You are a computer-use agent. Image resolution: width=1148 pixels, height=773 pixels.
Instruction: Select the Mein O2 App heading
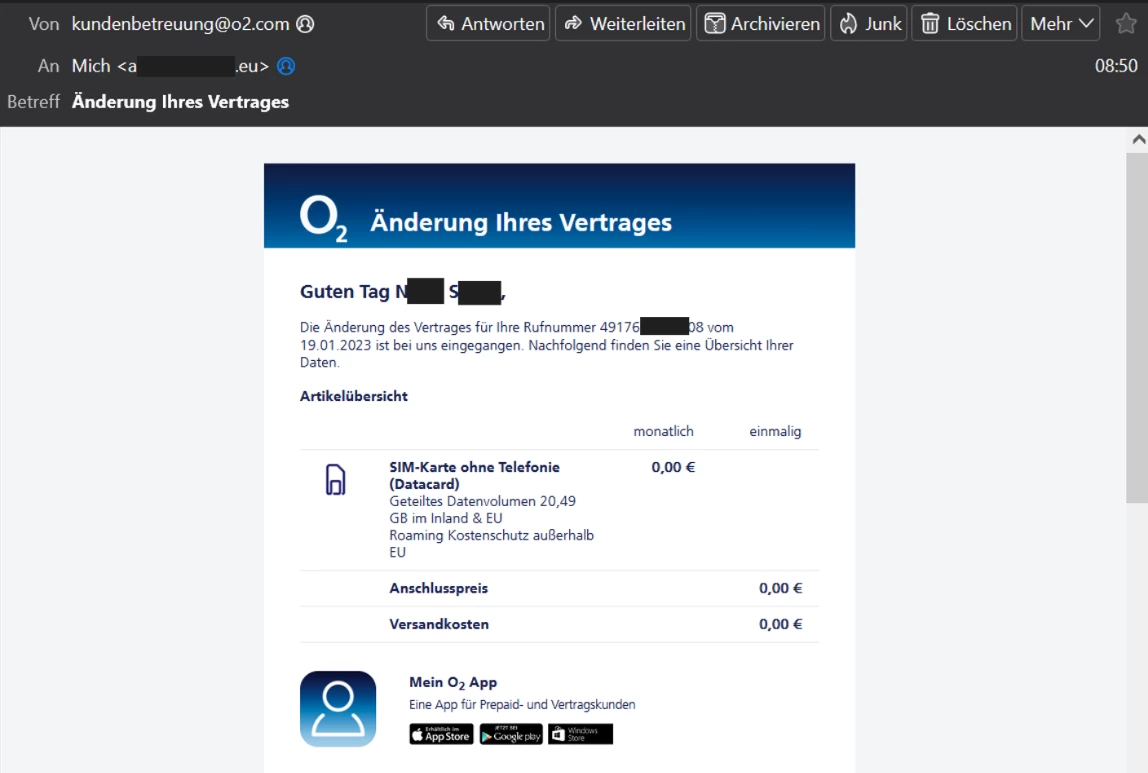pyautogui.click(x=453, y=682)
